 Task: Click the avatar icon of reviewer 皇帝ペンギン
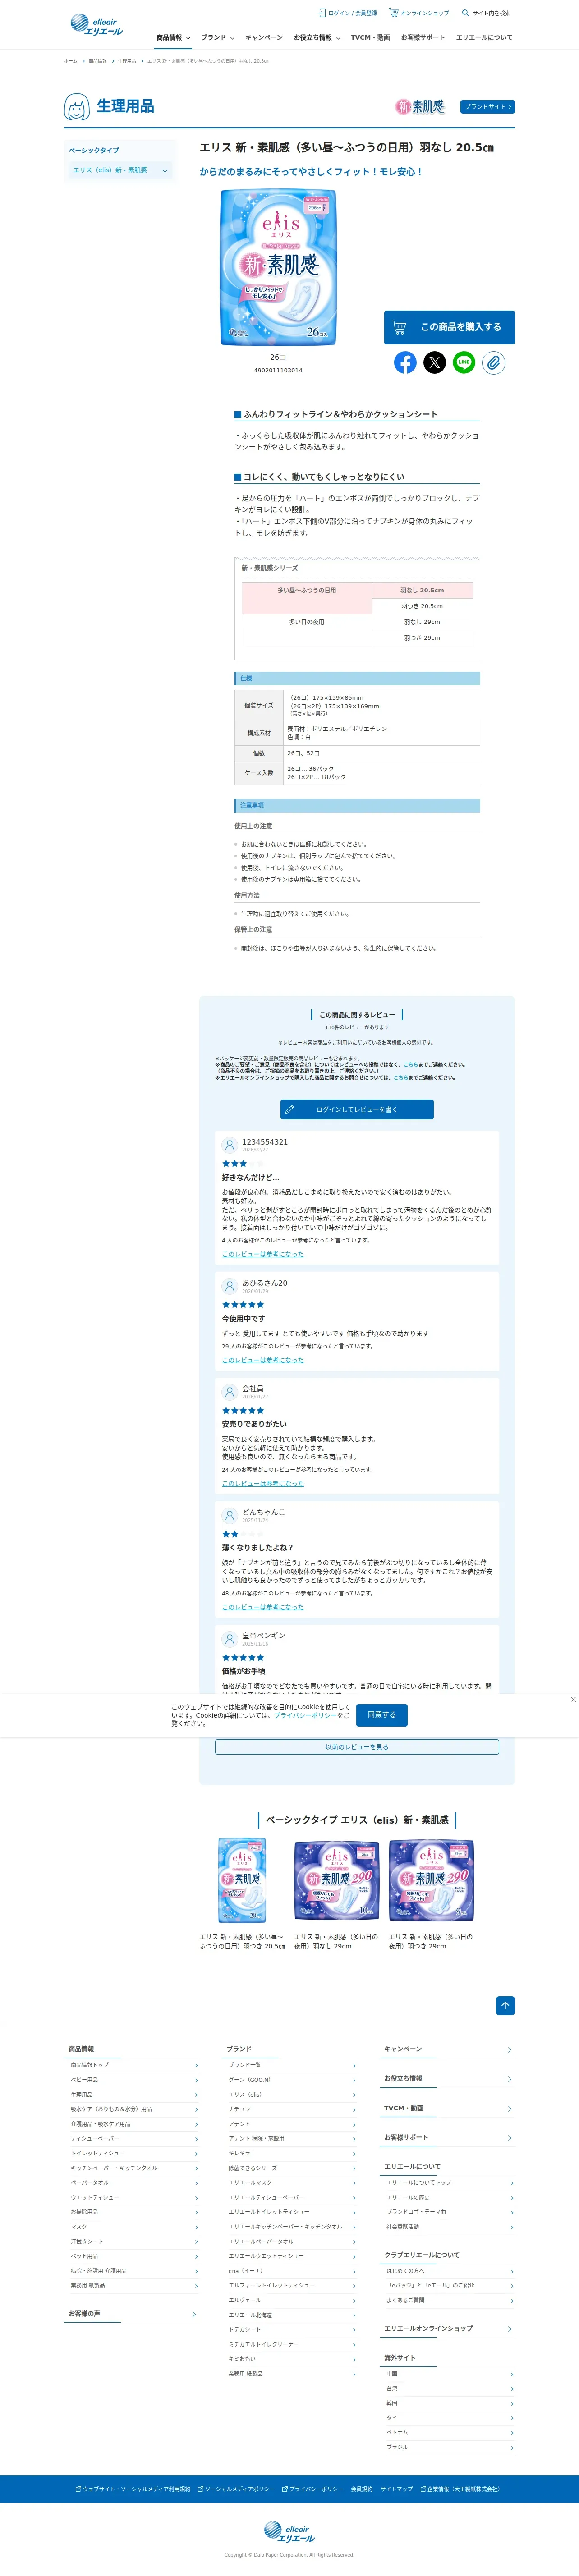tap(229, 1639)
